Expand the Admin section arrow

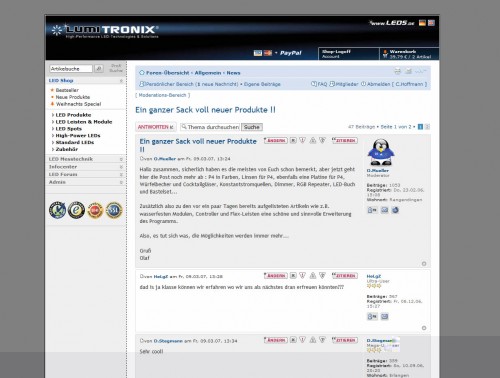[x=121, y=182]
